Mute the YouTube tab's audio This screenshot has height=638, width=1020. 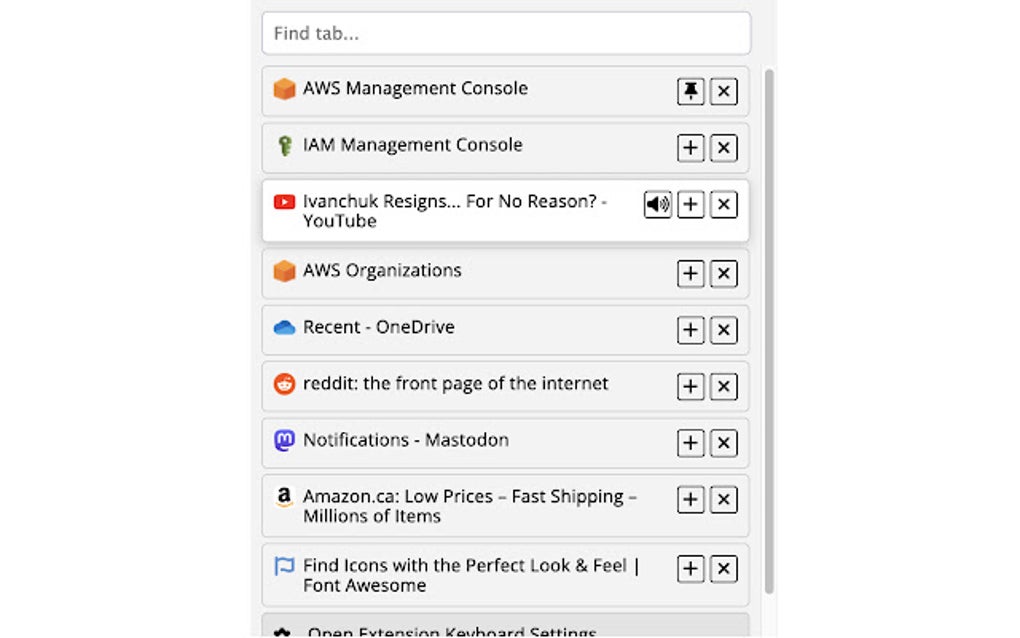click(657, 204)
